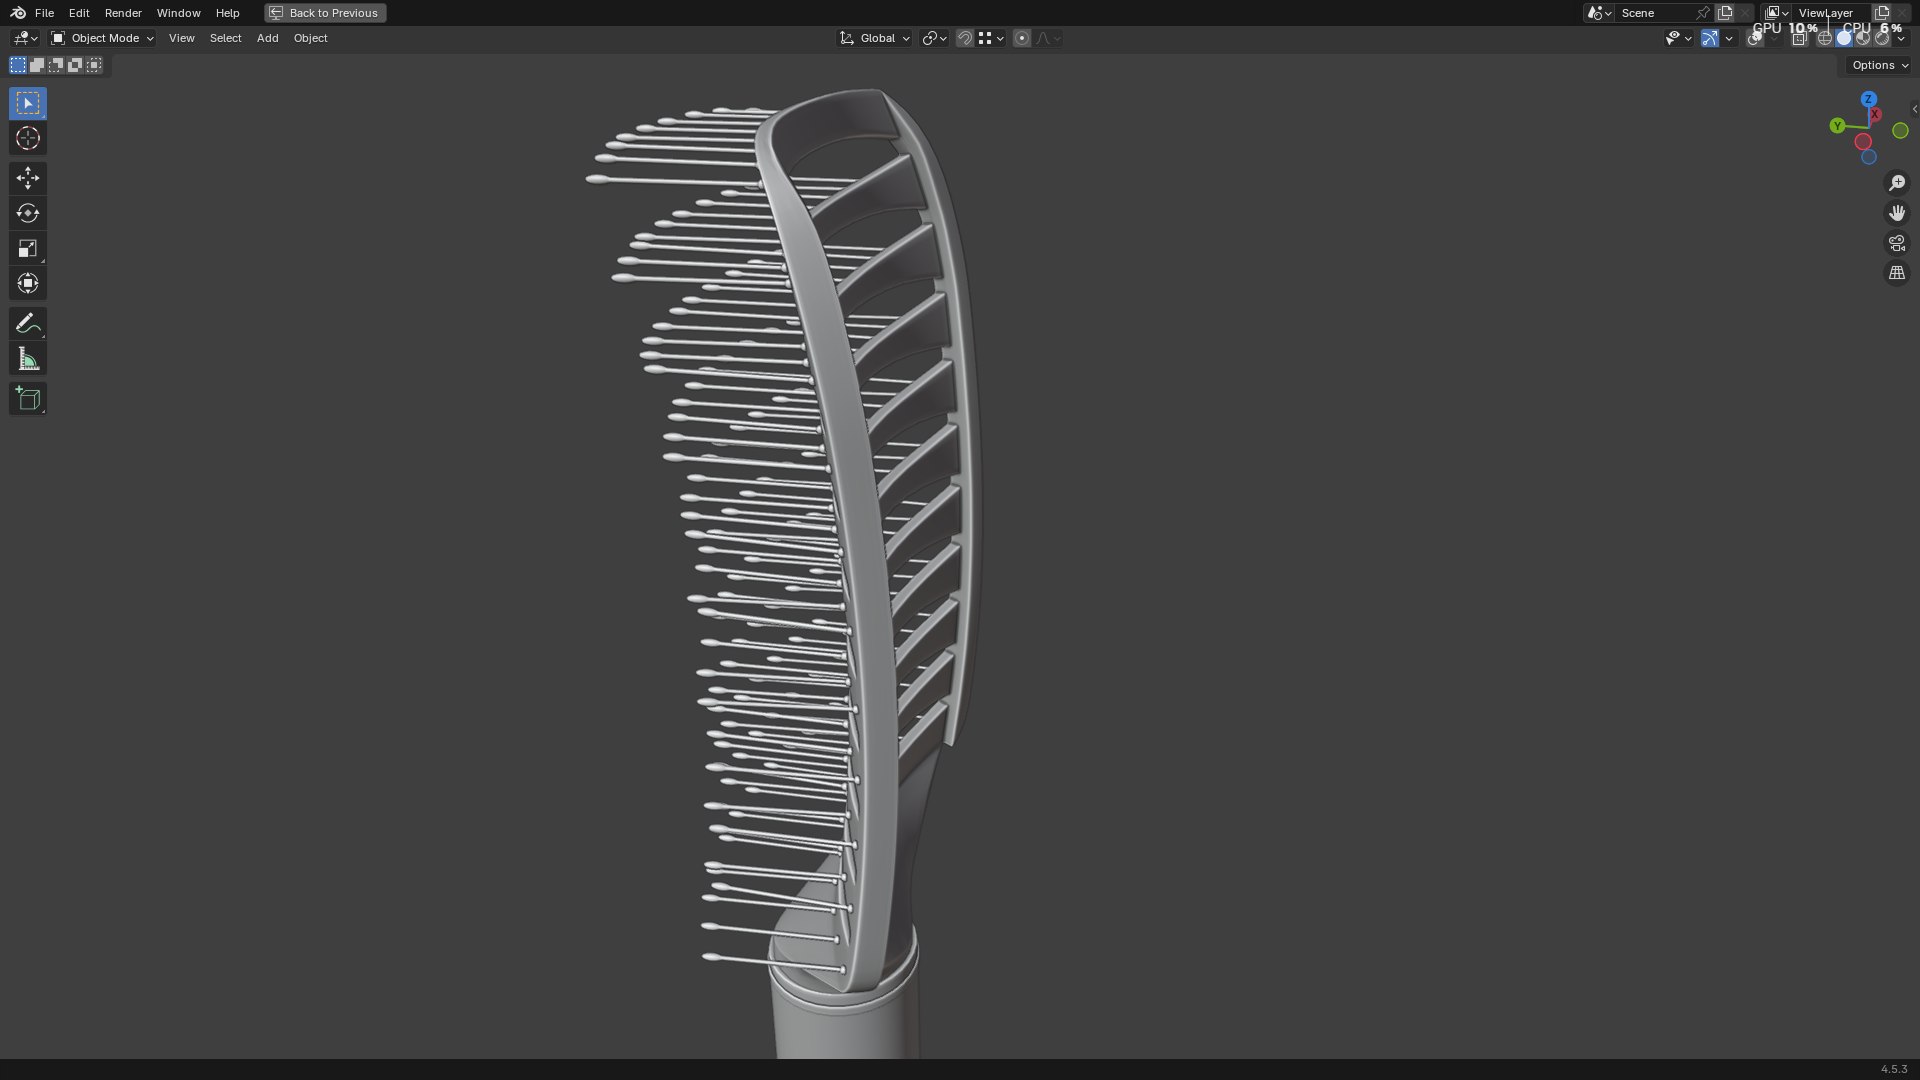Click Back to Previous button
1920x1080 pixels.
[325, 13]
